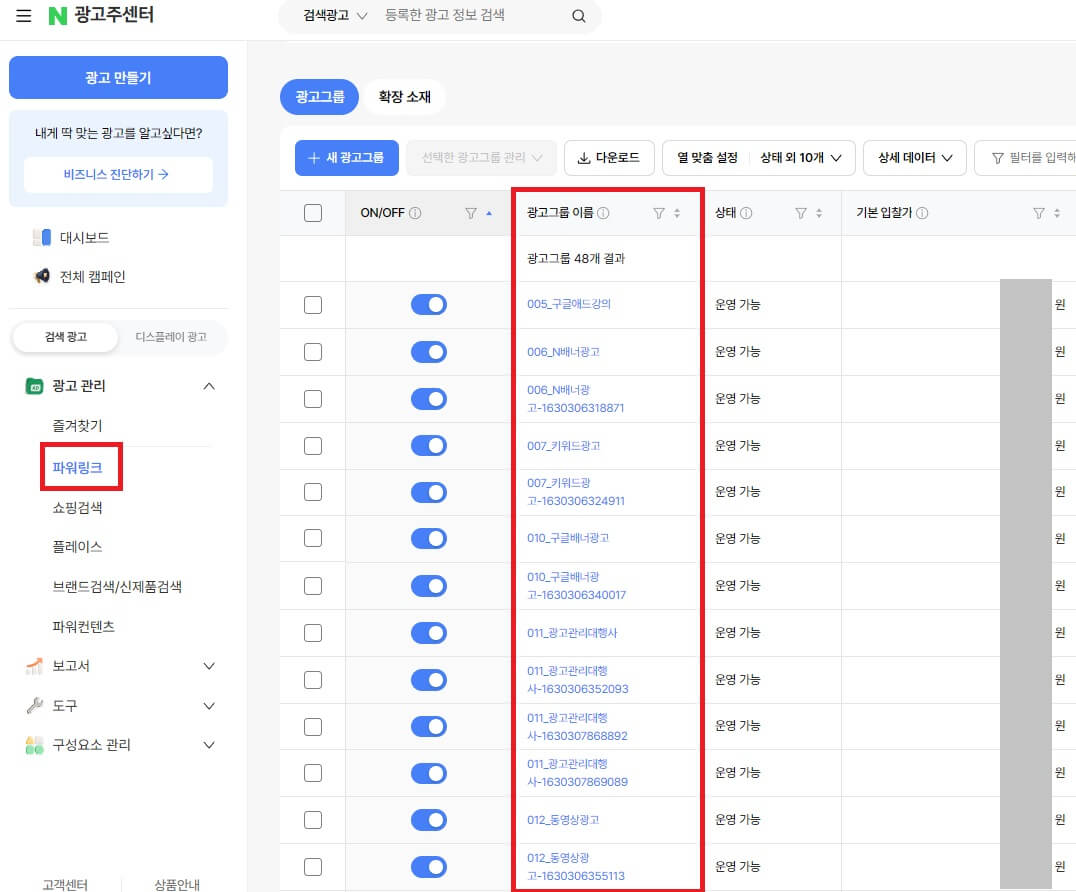The height and width of the screenshot is (892, 1076).
Task: Open 플레이스 in sidebar
Action: pyautogui.click(x=78, y=547)
